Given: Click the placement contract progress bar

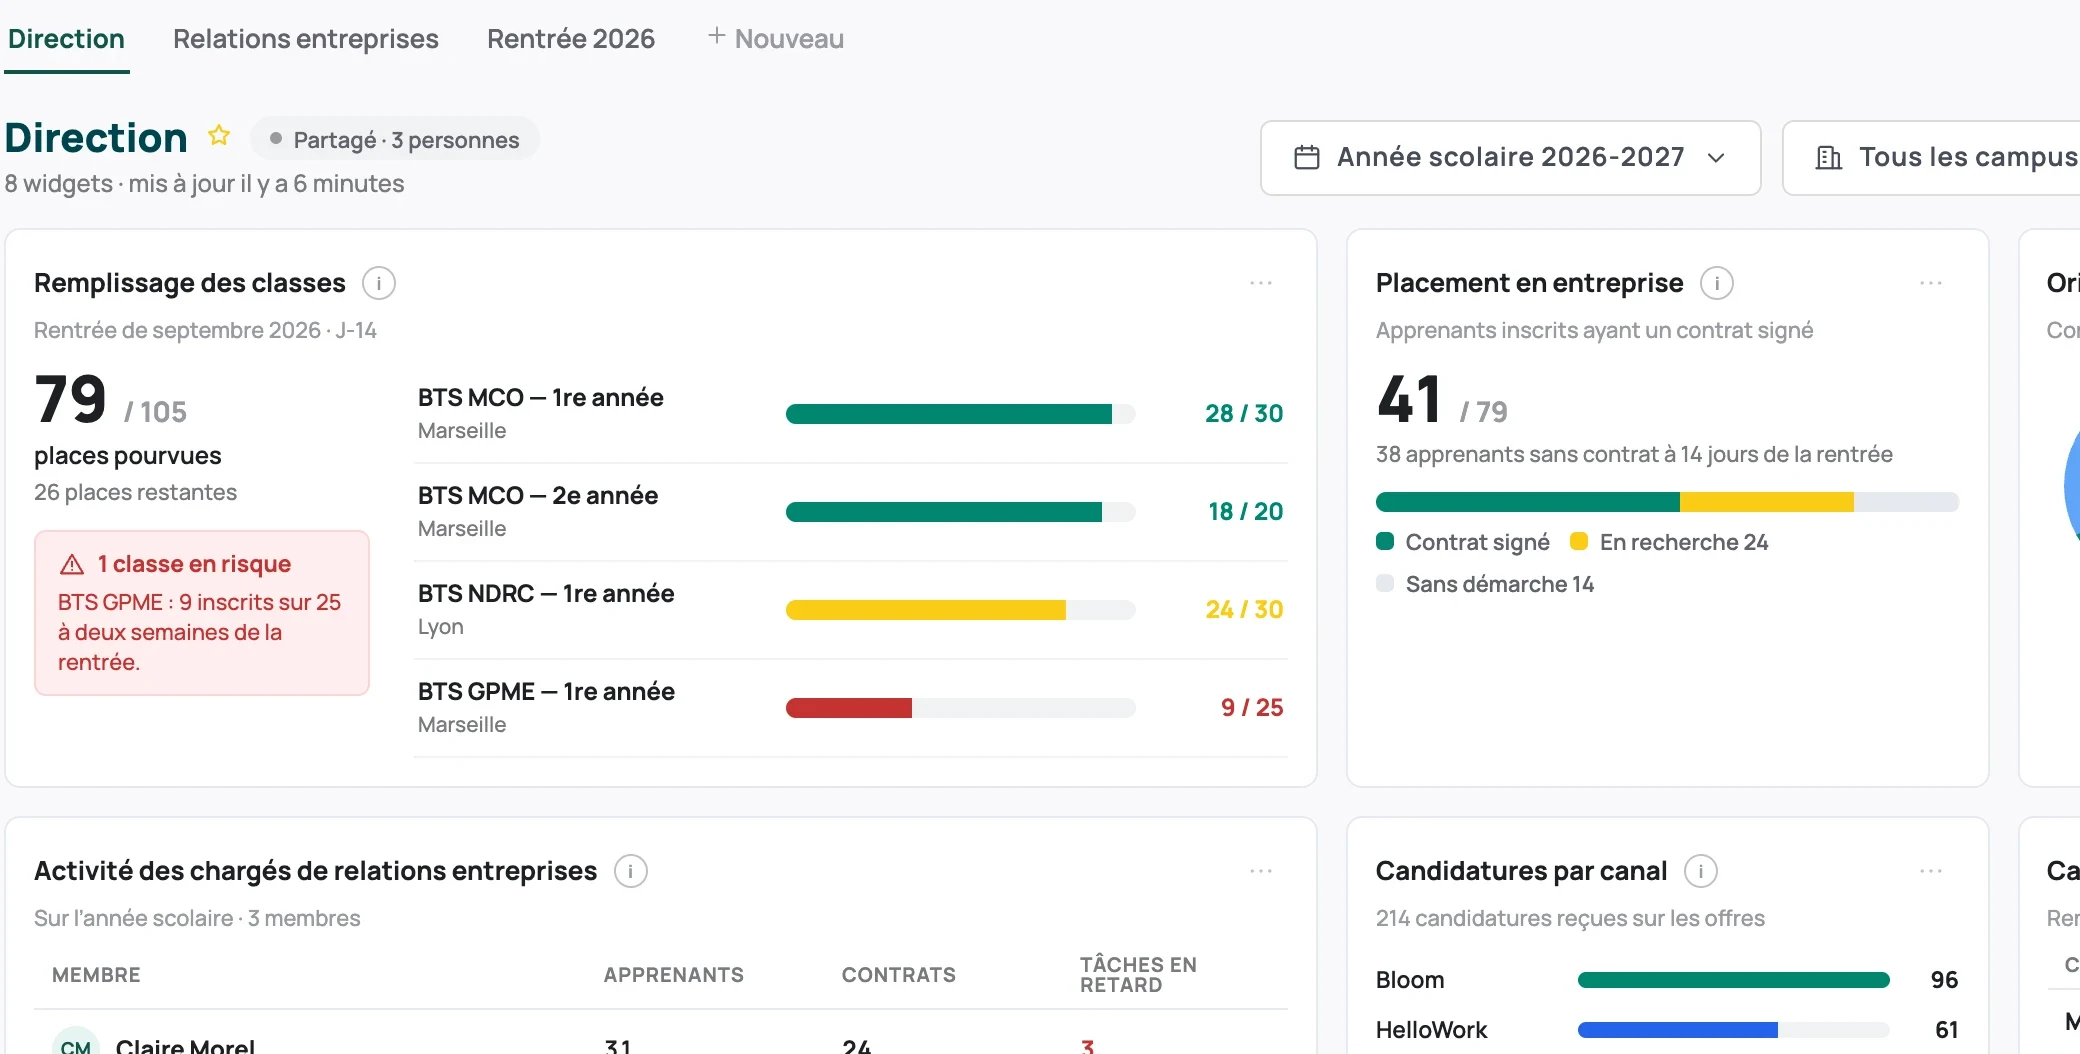Looking at the screenshot, I should [1667, 502].
